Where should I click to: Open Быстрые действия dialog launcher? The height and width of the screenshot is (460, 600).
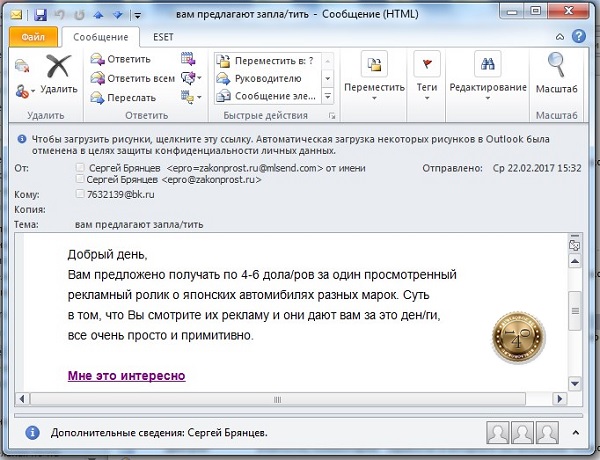(x=332, y=116)
